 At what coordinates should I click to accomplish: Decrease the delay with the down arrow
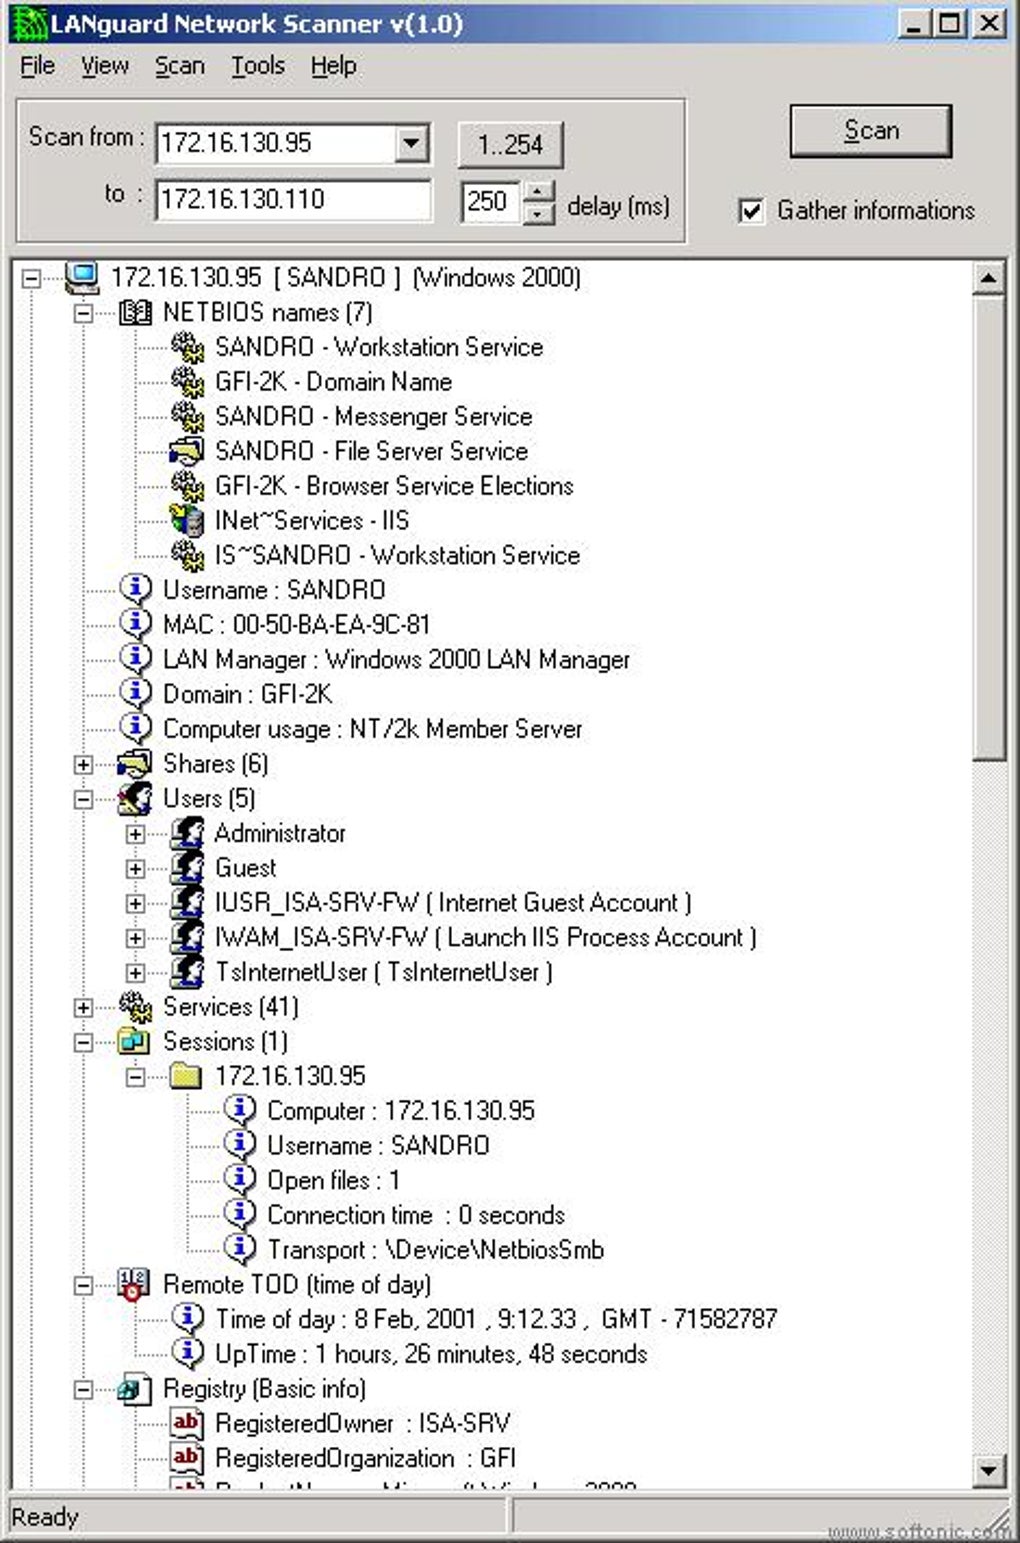[538, 213]
